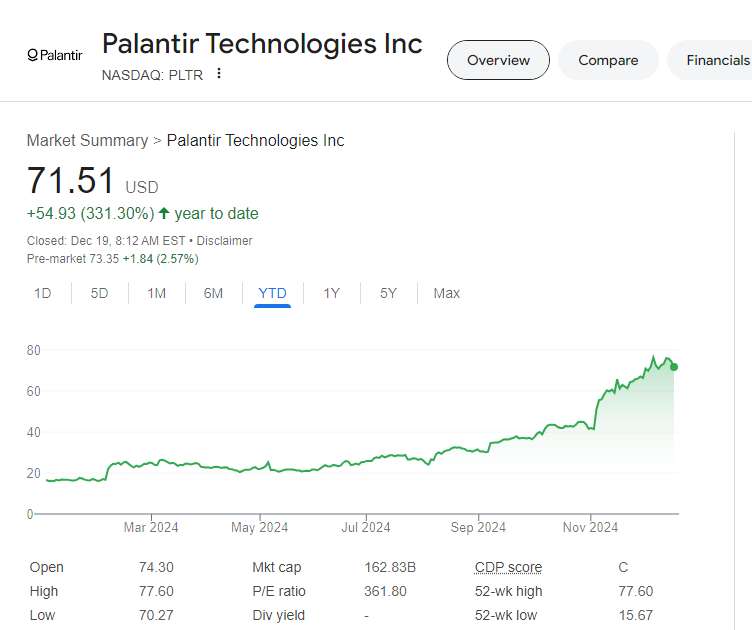Screen dimensions: 752x630
Task: Click the stock price line chart
Action: 400,455
